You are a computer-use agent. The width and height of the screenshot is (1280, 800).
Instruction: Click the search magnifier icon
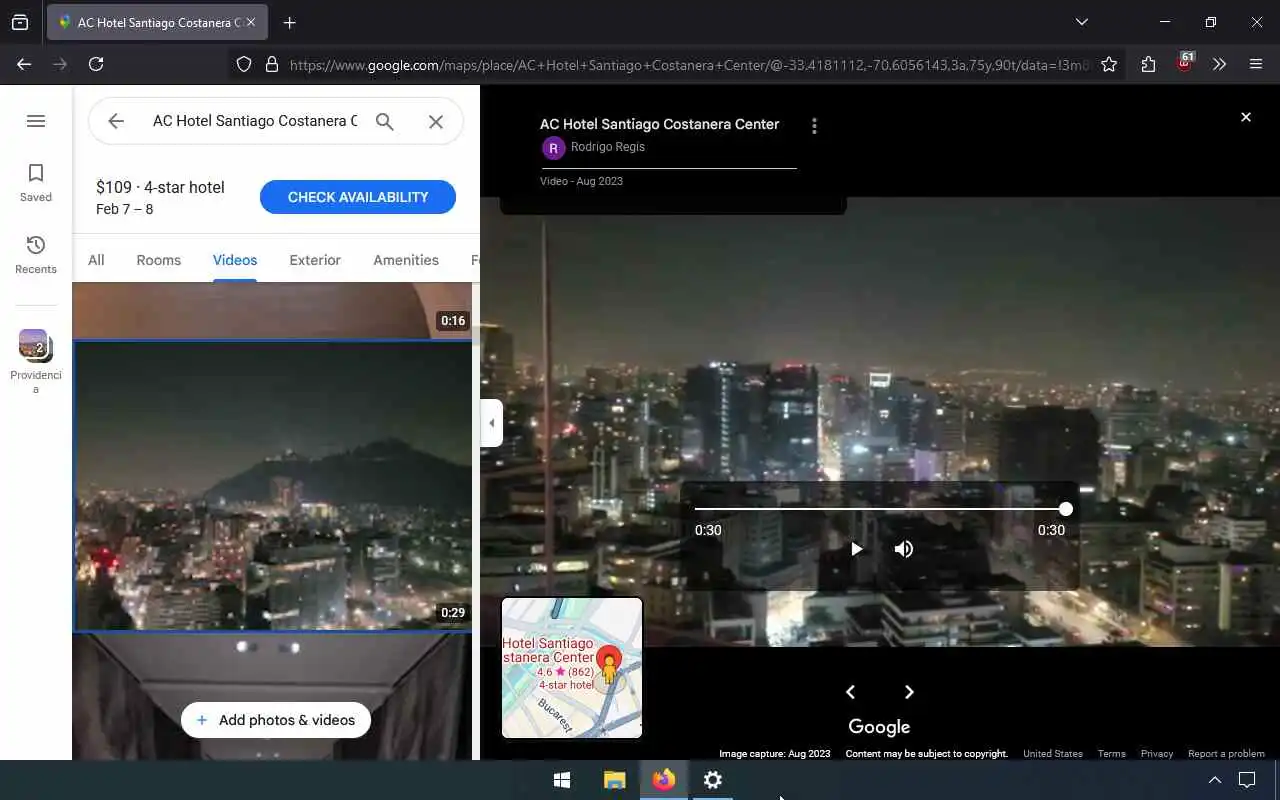tap(385, 121)
